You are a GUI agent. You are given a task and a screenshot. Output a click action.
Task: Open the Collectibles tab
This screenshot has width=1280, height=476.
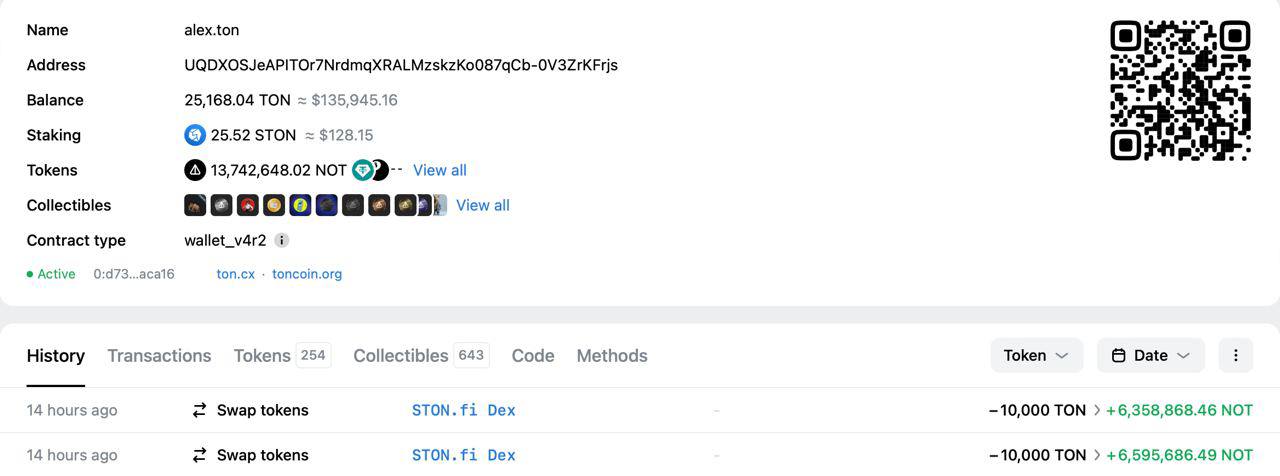click(x=401, y=356)
